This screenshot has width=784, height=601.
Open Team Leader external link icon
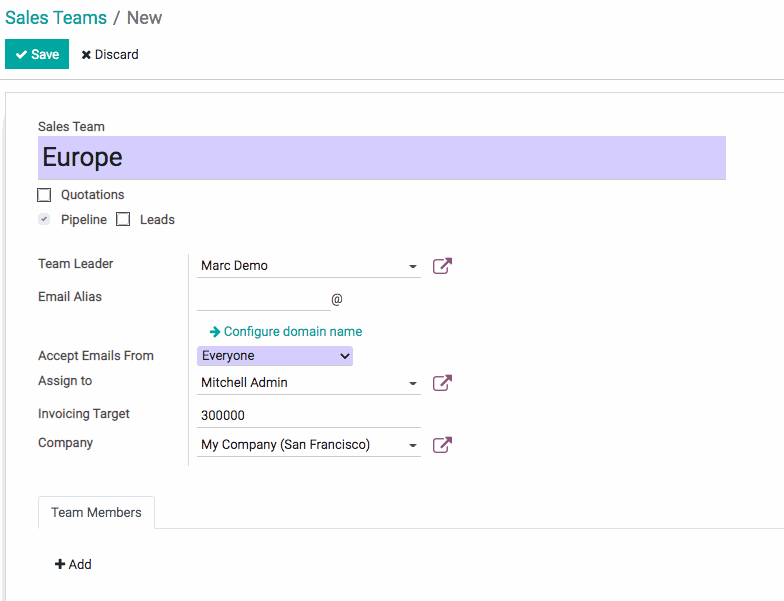click(442, 266)
